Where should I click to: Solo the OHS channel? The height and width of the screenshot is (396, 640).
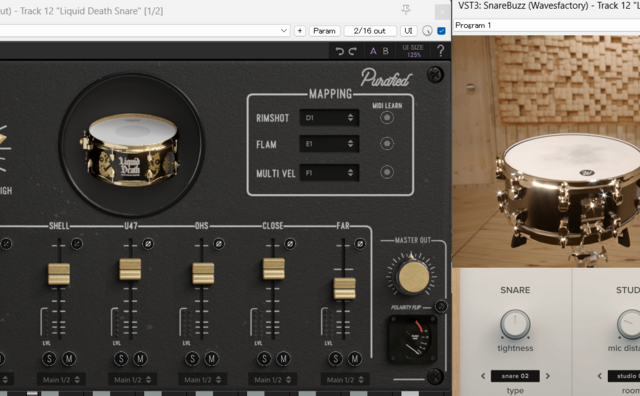[x=192, y=359]
